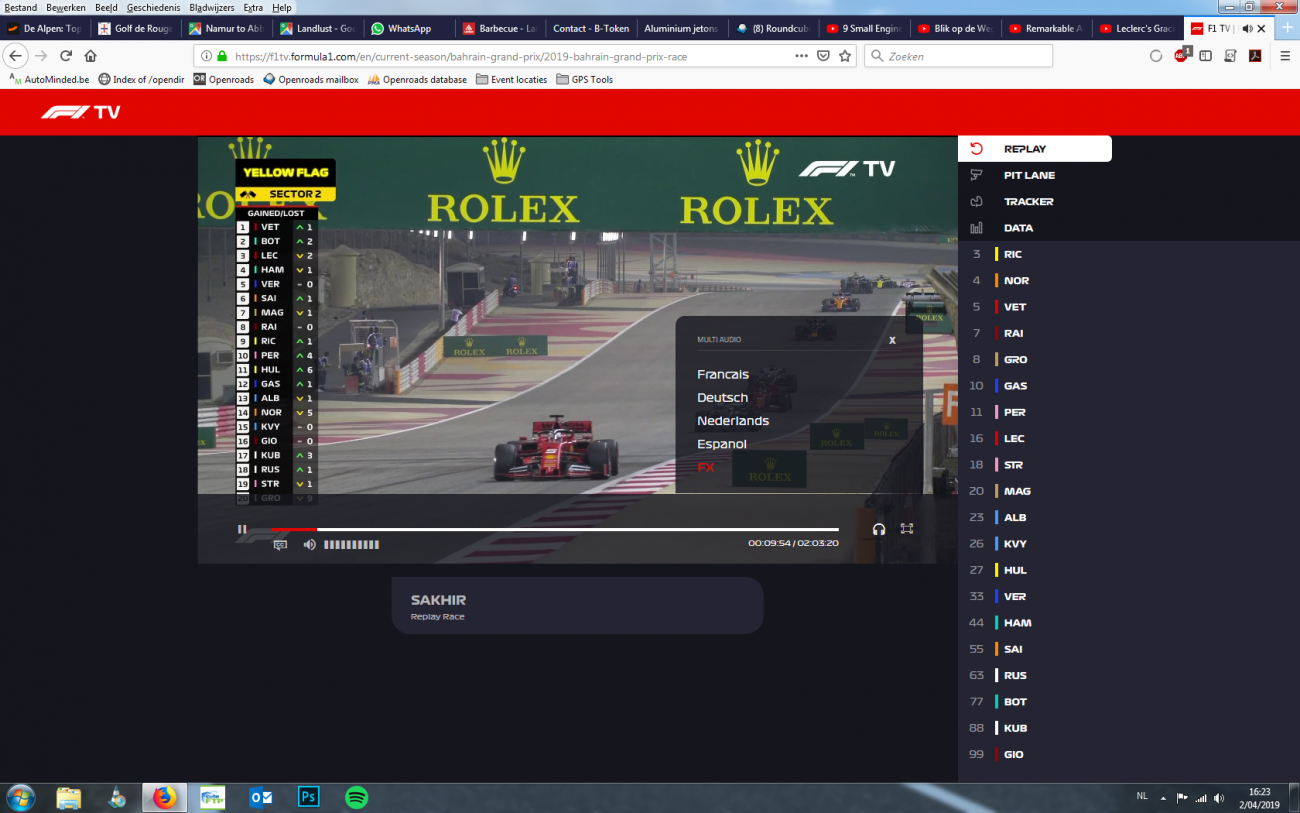The height and width of the screenshot is (813, 1300).
Task: Open the multi audio headphones menu
Action: pos(879,529)
